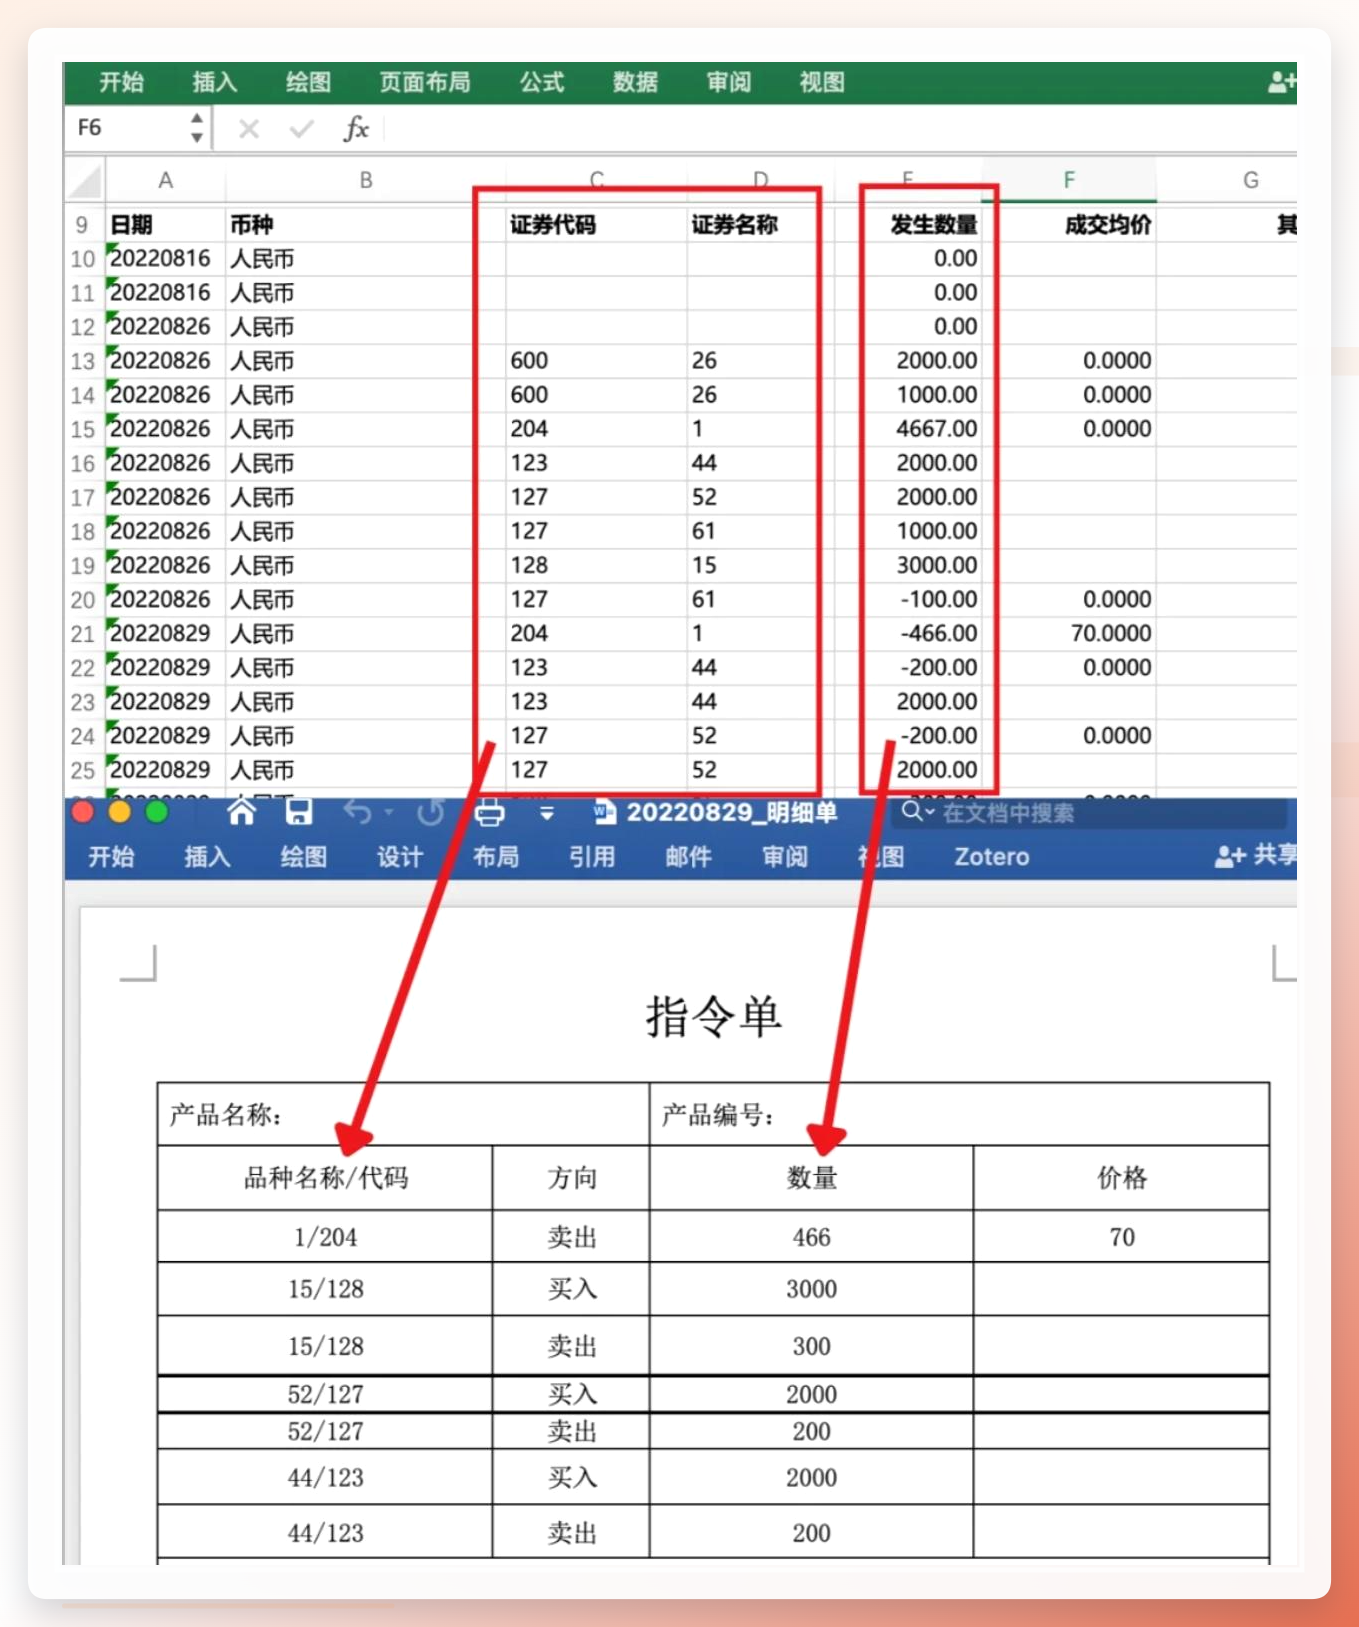Open Word 插入 tab

point(207,857)
